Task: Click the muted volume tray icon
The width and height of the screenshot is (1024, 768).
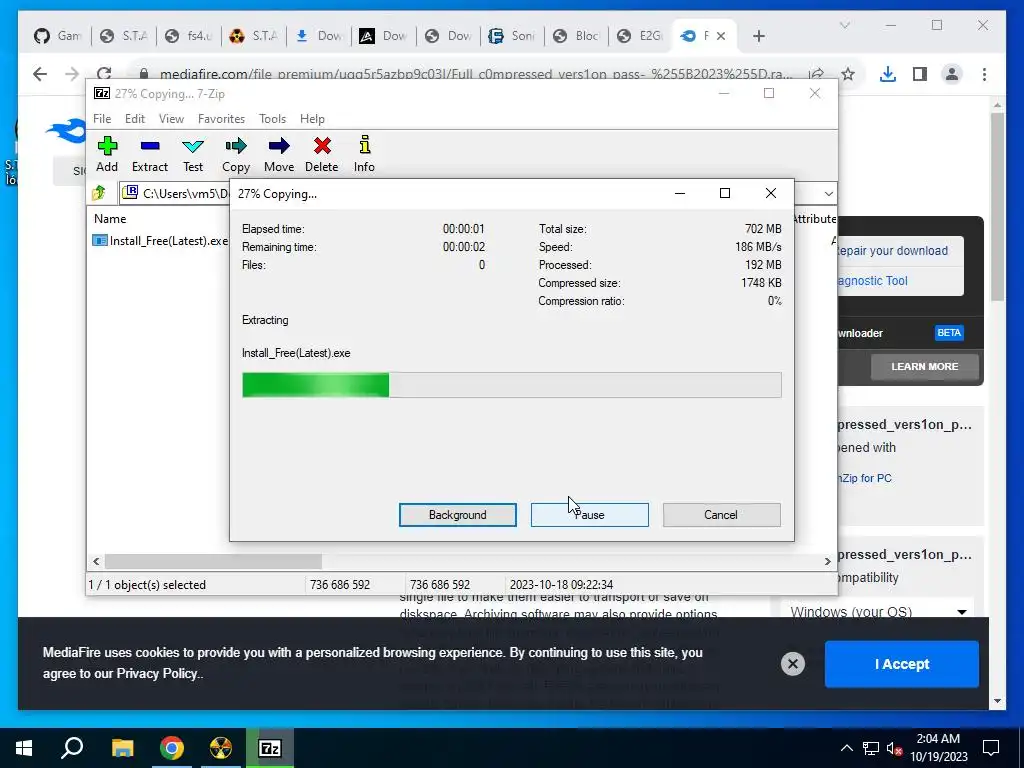Action: tap(894, 748)
